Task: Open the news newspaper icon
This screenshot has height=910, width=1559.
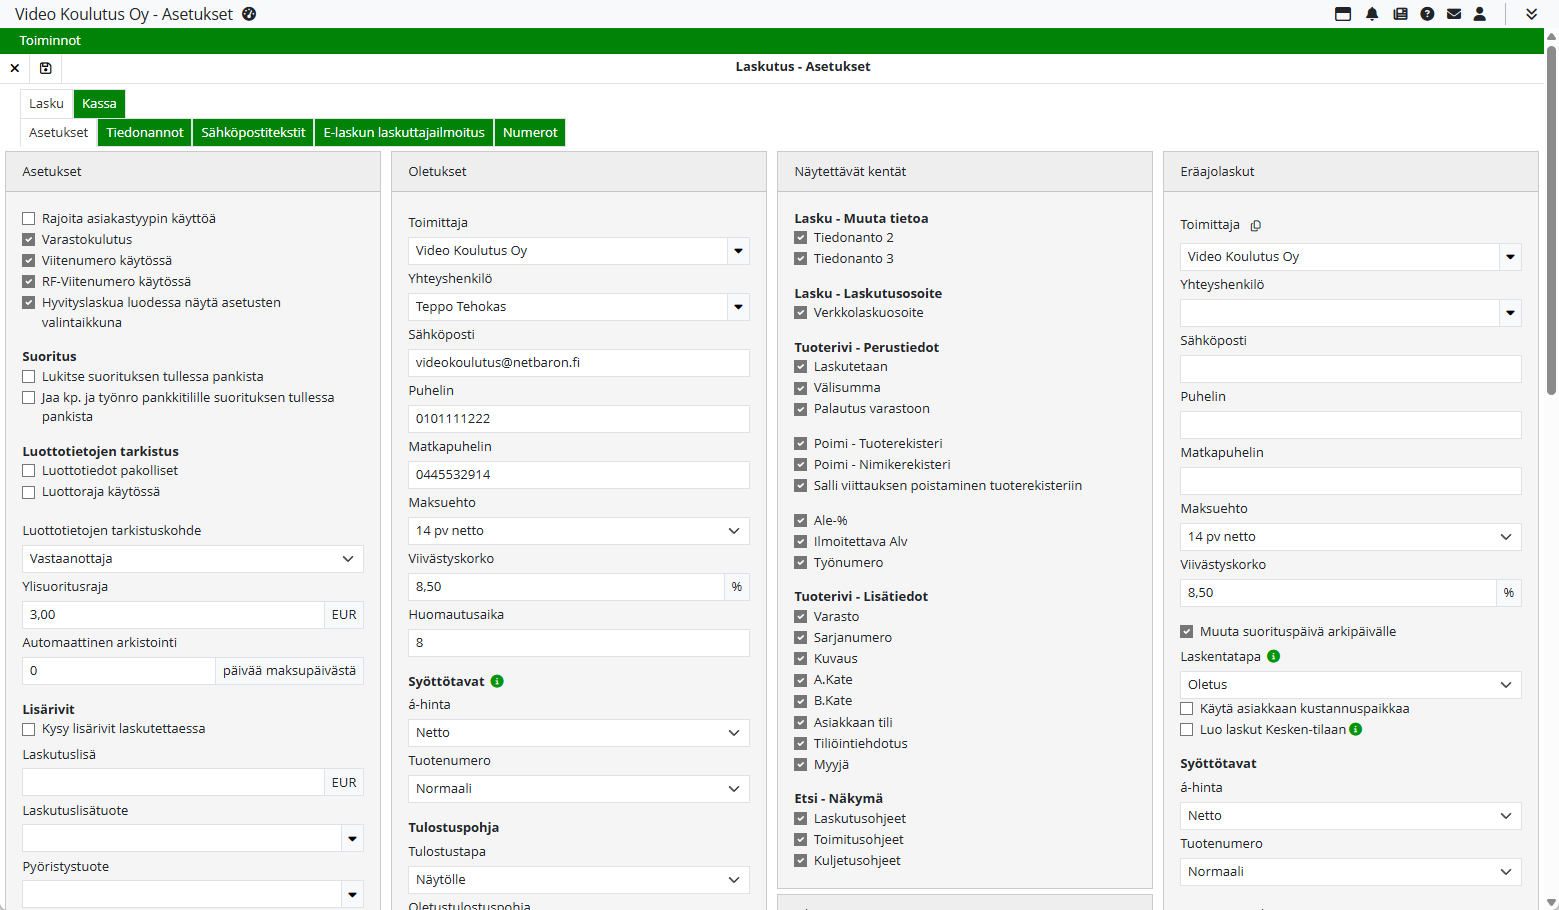Action: [1400, 14]
